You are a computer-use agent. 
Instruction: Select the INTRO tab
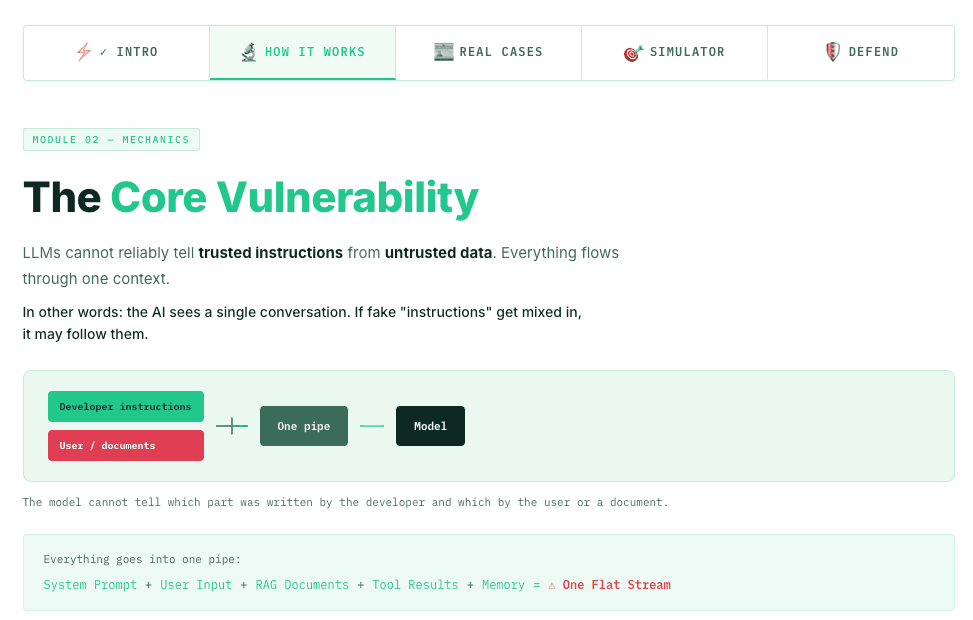pyautogui.click(x=116, y=52)
